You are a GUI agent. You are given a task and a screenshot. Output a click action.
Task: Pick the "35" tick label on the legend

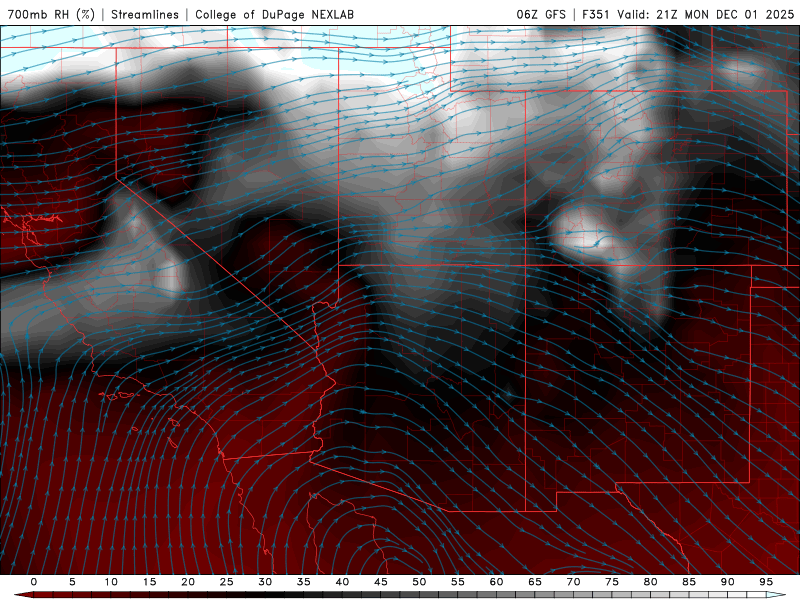pos(304,582)
